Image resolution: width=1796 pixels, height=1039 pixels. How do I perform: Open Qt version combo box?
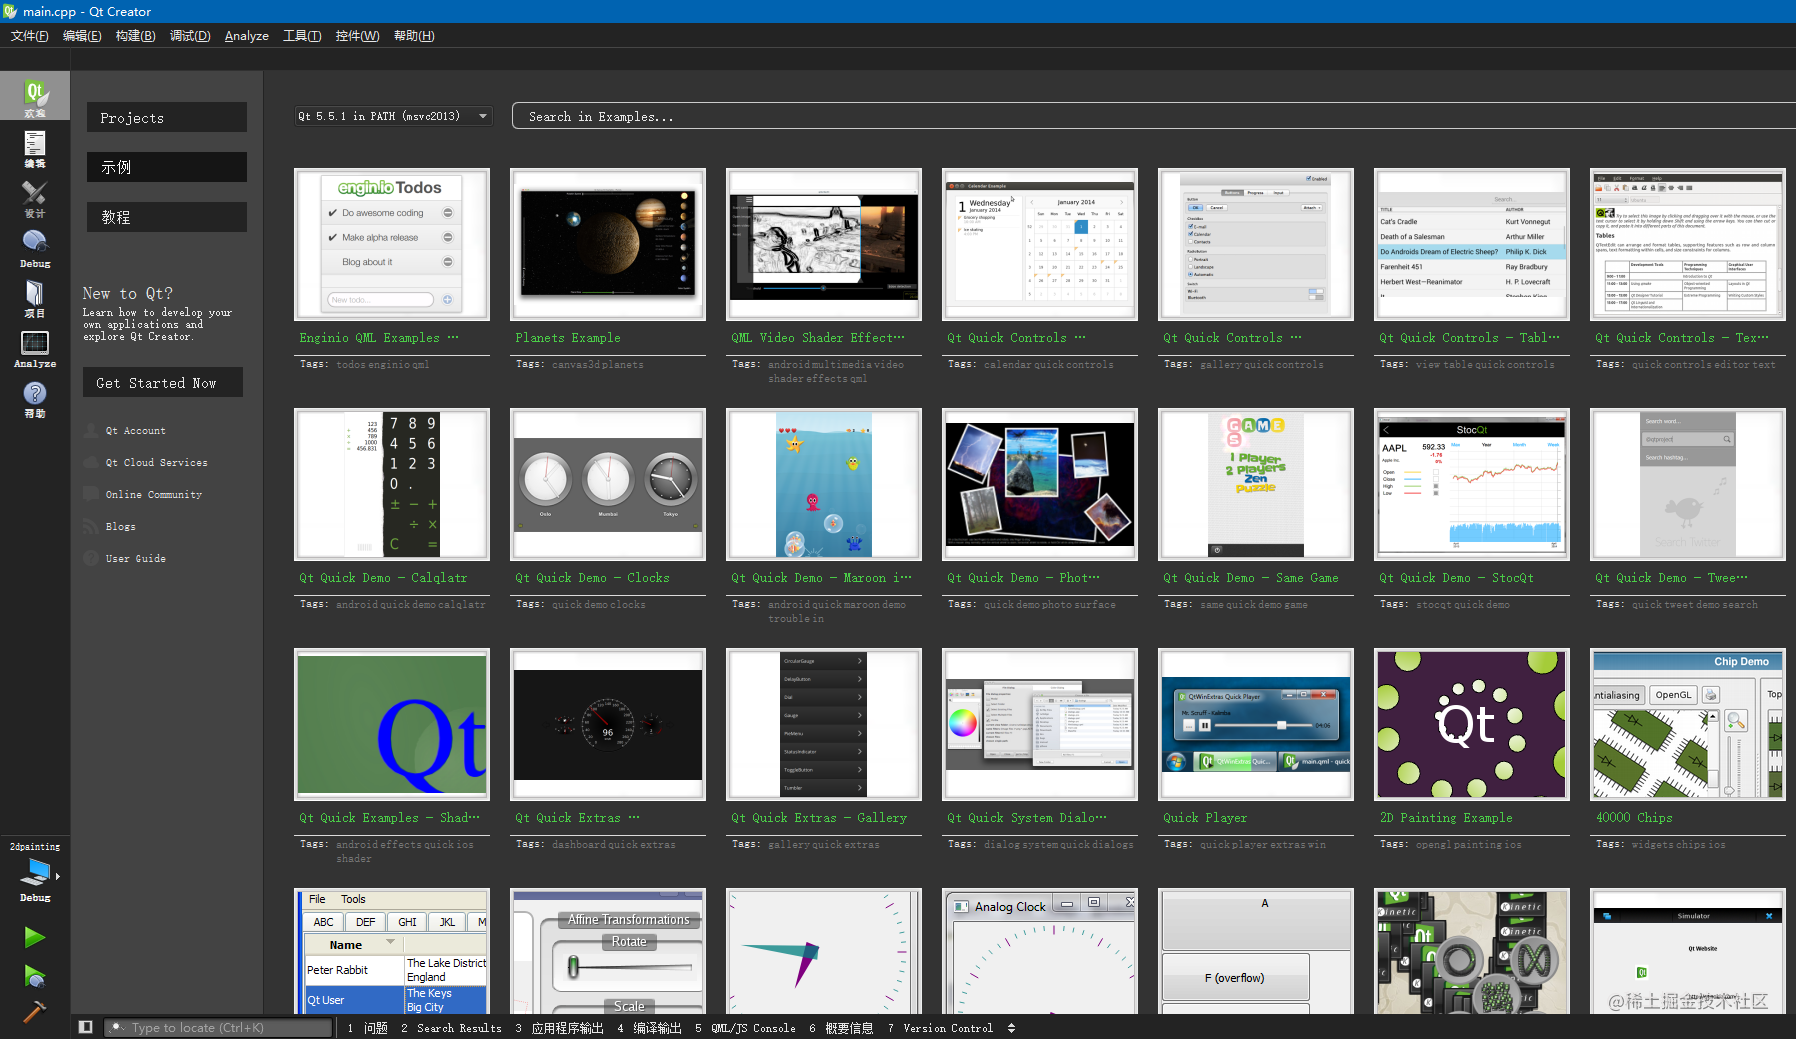tap(394, 116)
